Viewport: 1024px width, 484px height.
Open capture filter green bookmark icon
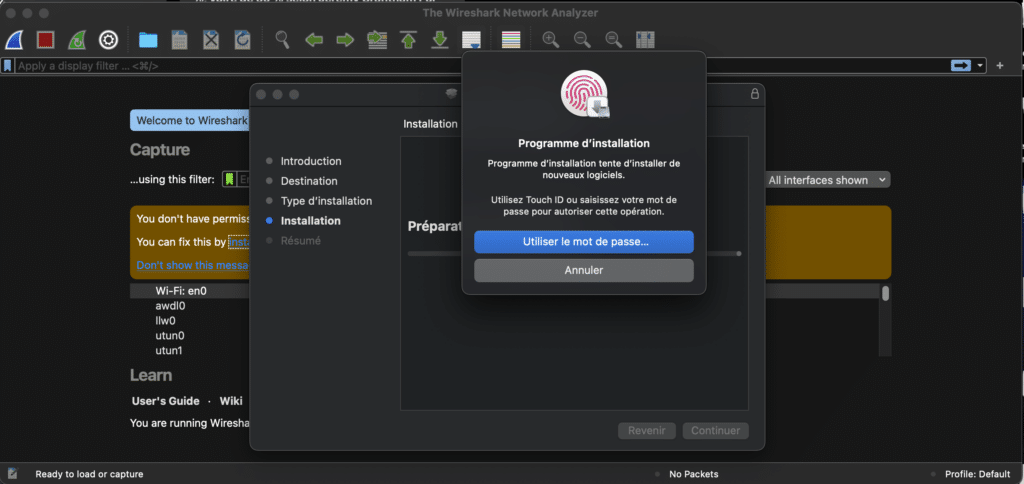point(229,180)
